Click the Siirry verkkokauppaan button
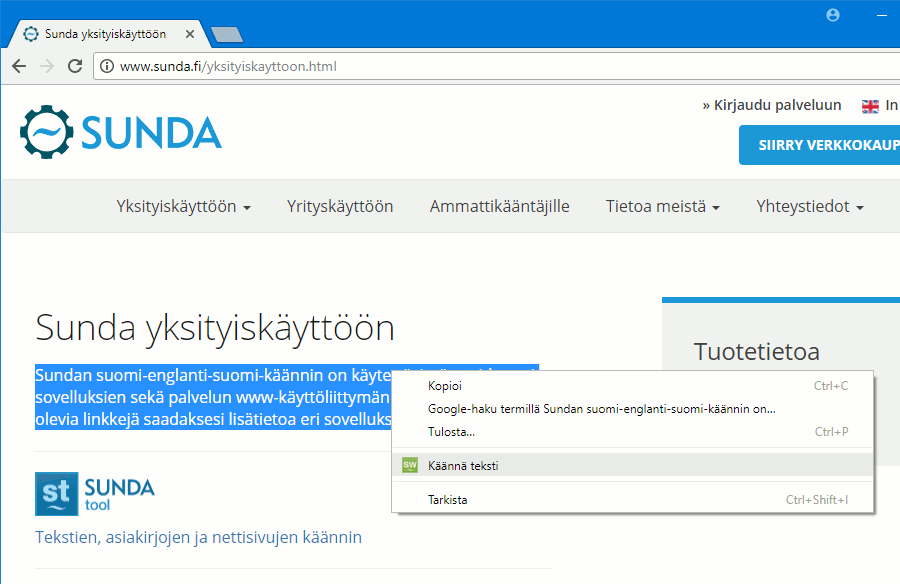This screenshot has width=900, height=584. 820,145
